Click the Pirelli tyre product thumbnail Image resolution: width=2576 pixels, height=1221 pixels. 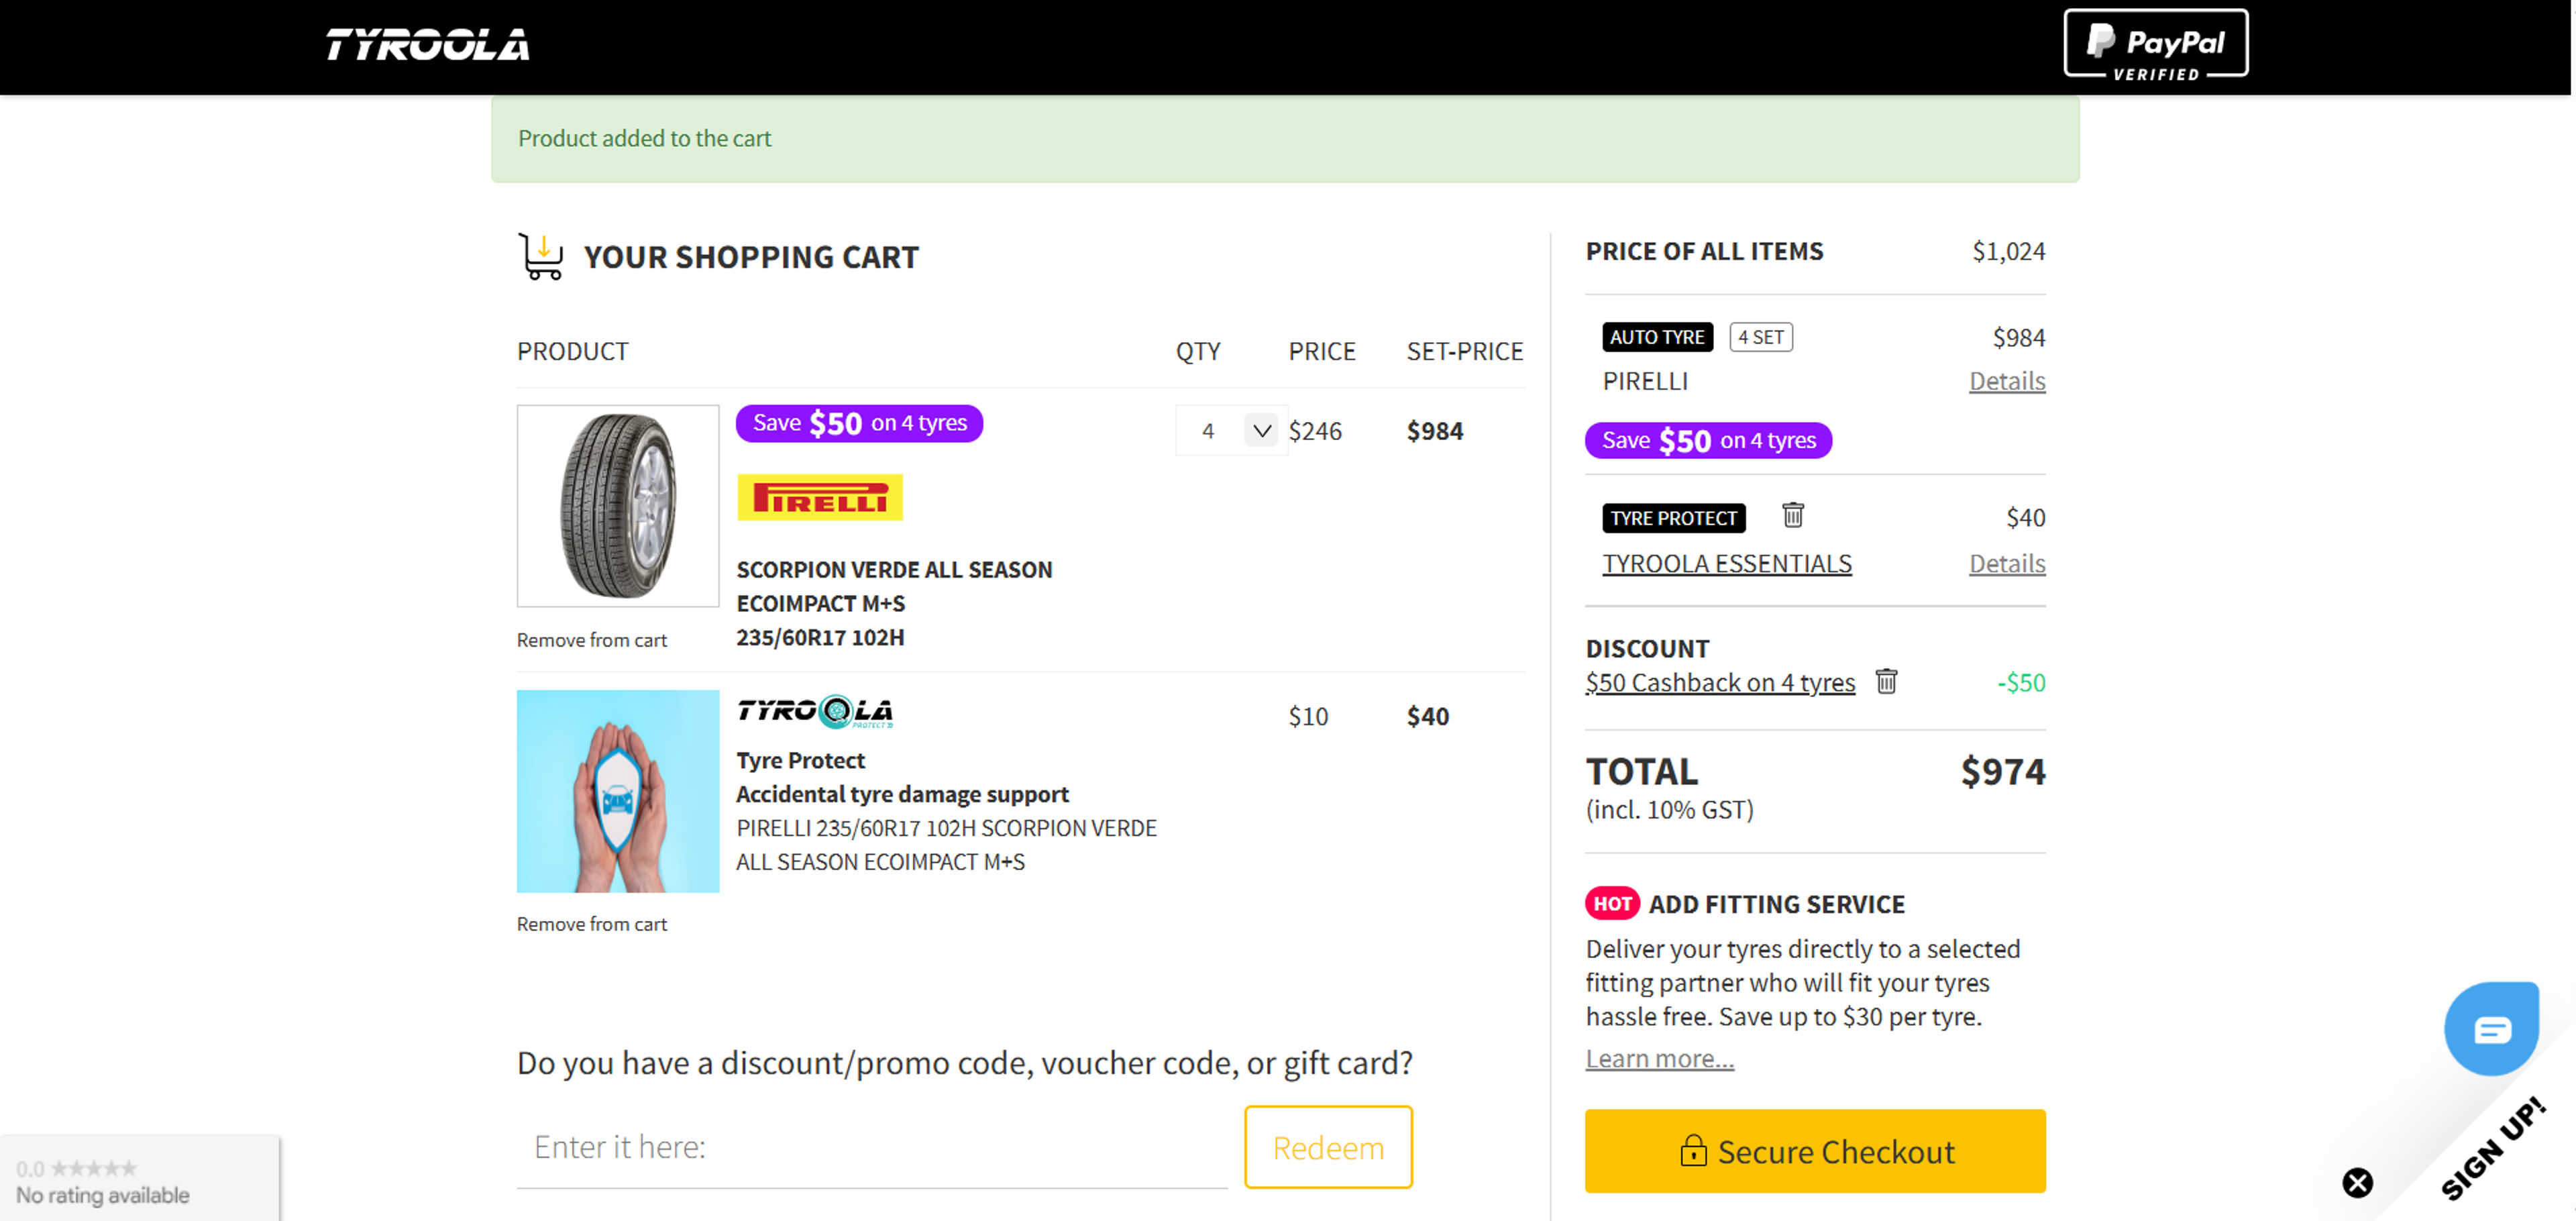(x=618, y=506)
